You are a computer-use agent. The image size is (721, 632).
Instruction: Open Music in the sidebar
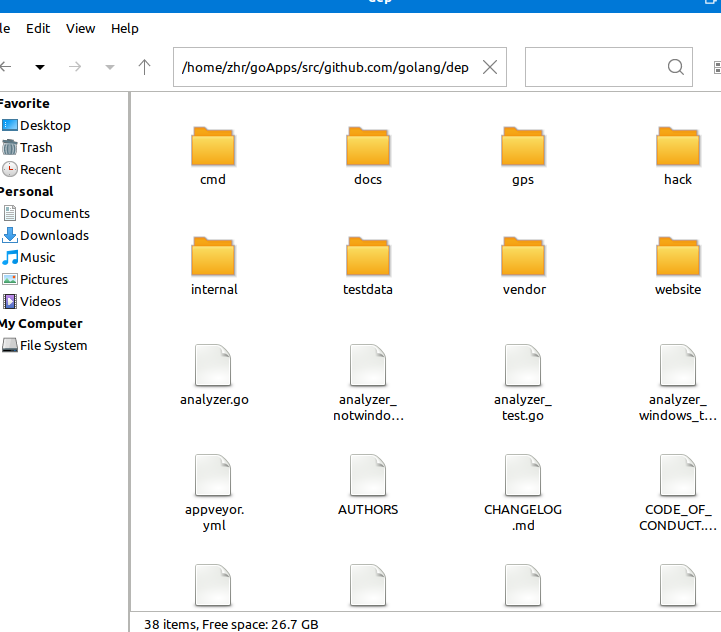[29, 258]
